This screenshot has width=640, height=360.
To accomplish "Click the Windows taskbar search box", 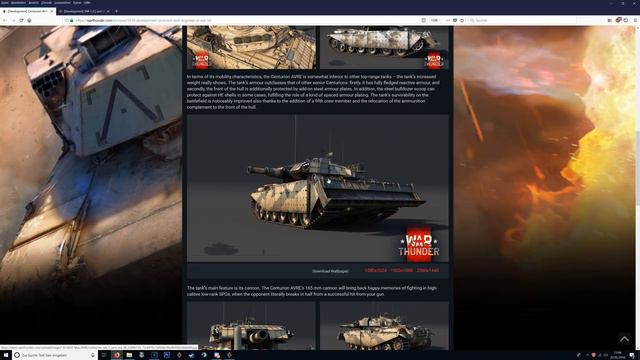I will point(55,355).
